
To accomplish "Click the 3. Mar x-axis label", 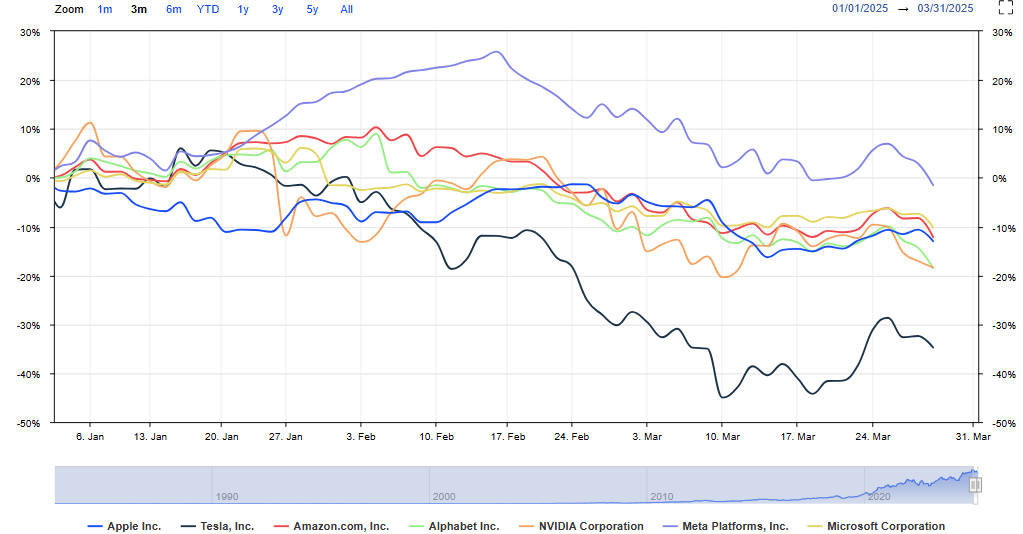I will 647,436.
